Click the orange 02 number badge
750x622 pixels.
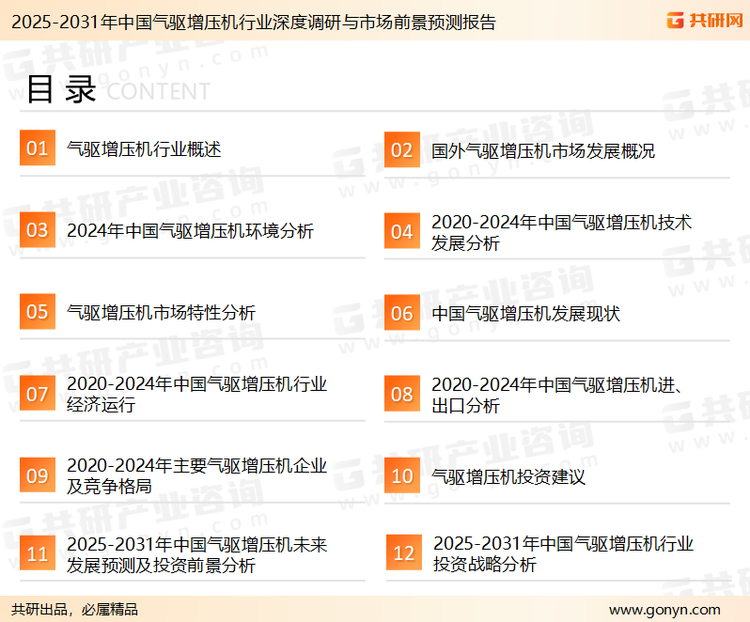click(401, 150)
